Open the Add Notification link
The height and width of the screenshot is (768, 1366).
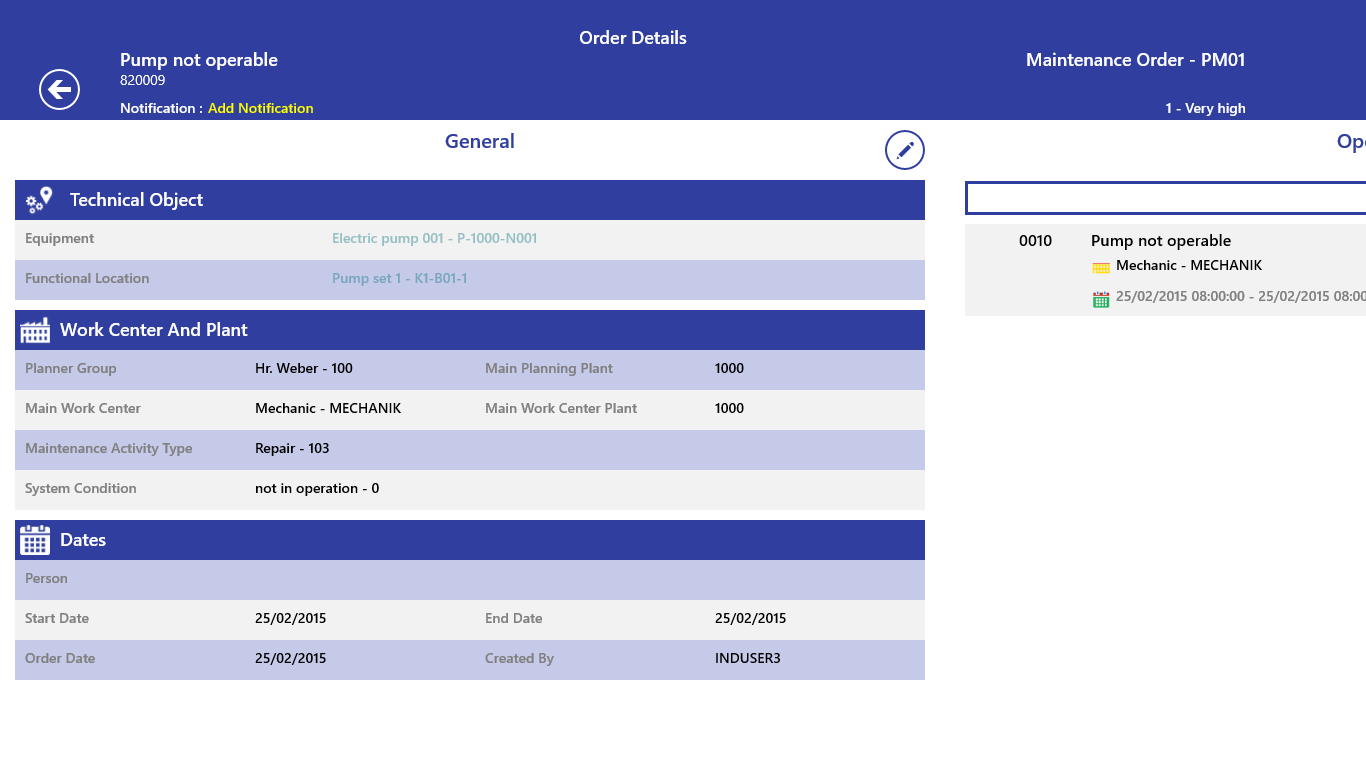pyautogui.click(x=261, y=108)
